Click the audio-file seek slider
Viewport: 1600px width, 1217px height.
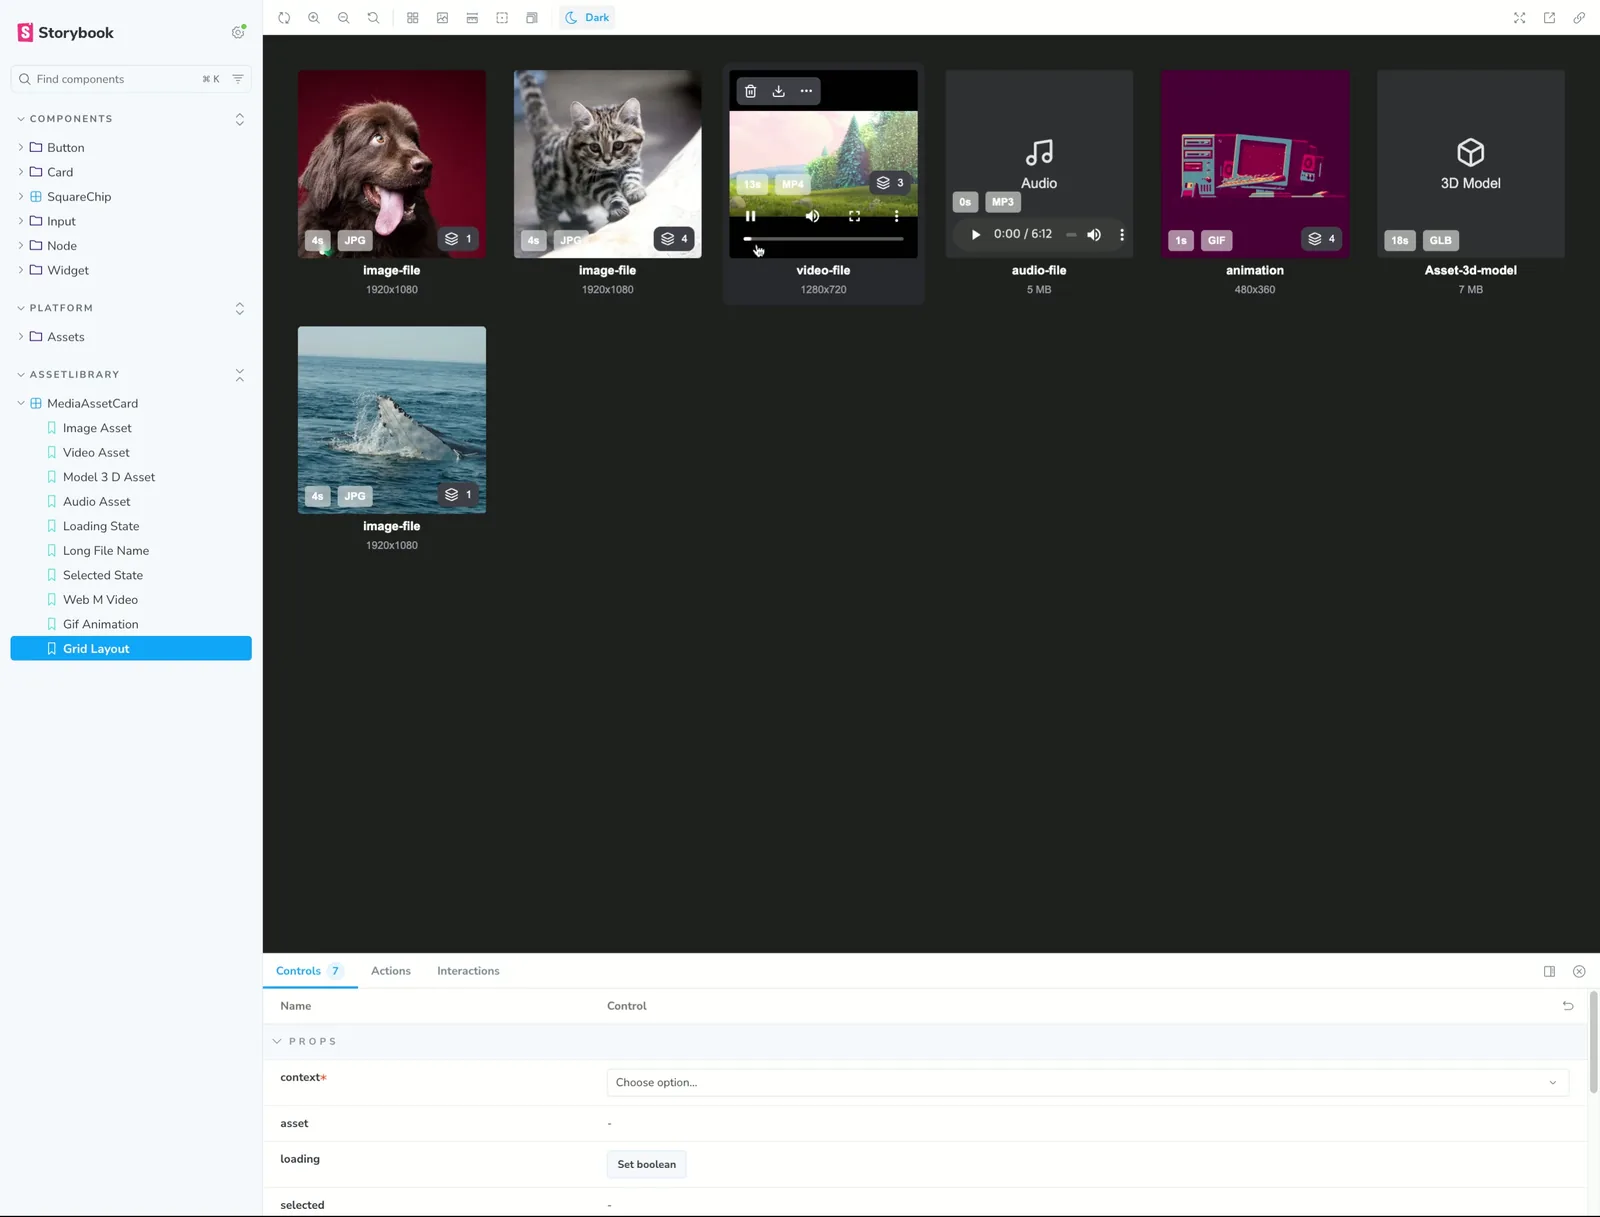pos(1071,235)
